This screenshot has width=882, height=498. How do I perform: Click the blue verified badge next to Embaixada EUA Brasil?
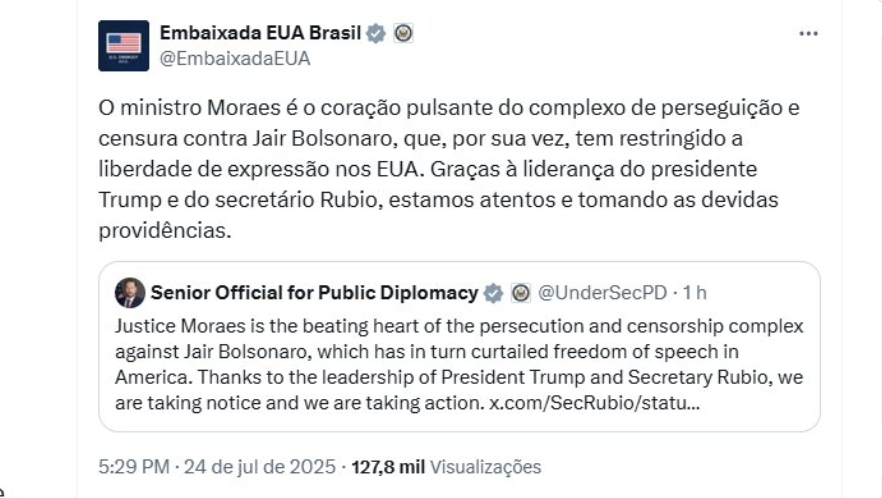click(x=376, y=34)
